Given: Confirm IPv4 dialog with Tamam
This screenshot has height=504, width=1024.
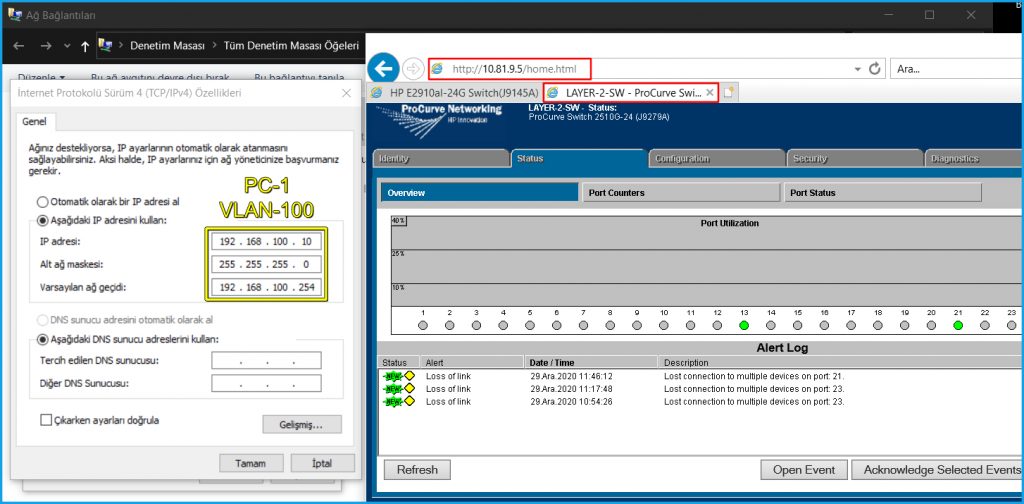Looking at the screenshot, I should point(251,464).
